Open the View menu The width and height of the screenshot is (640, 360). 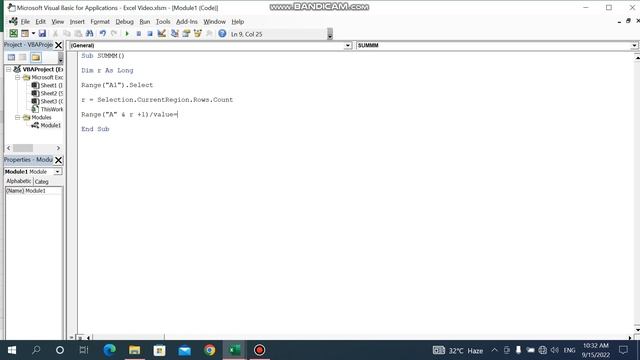point(58,22)
